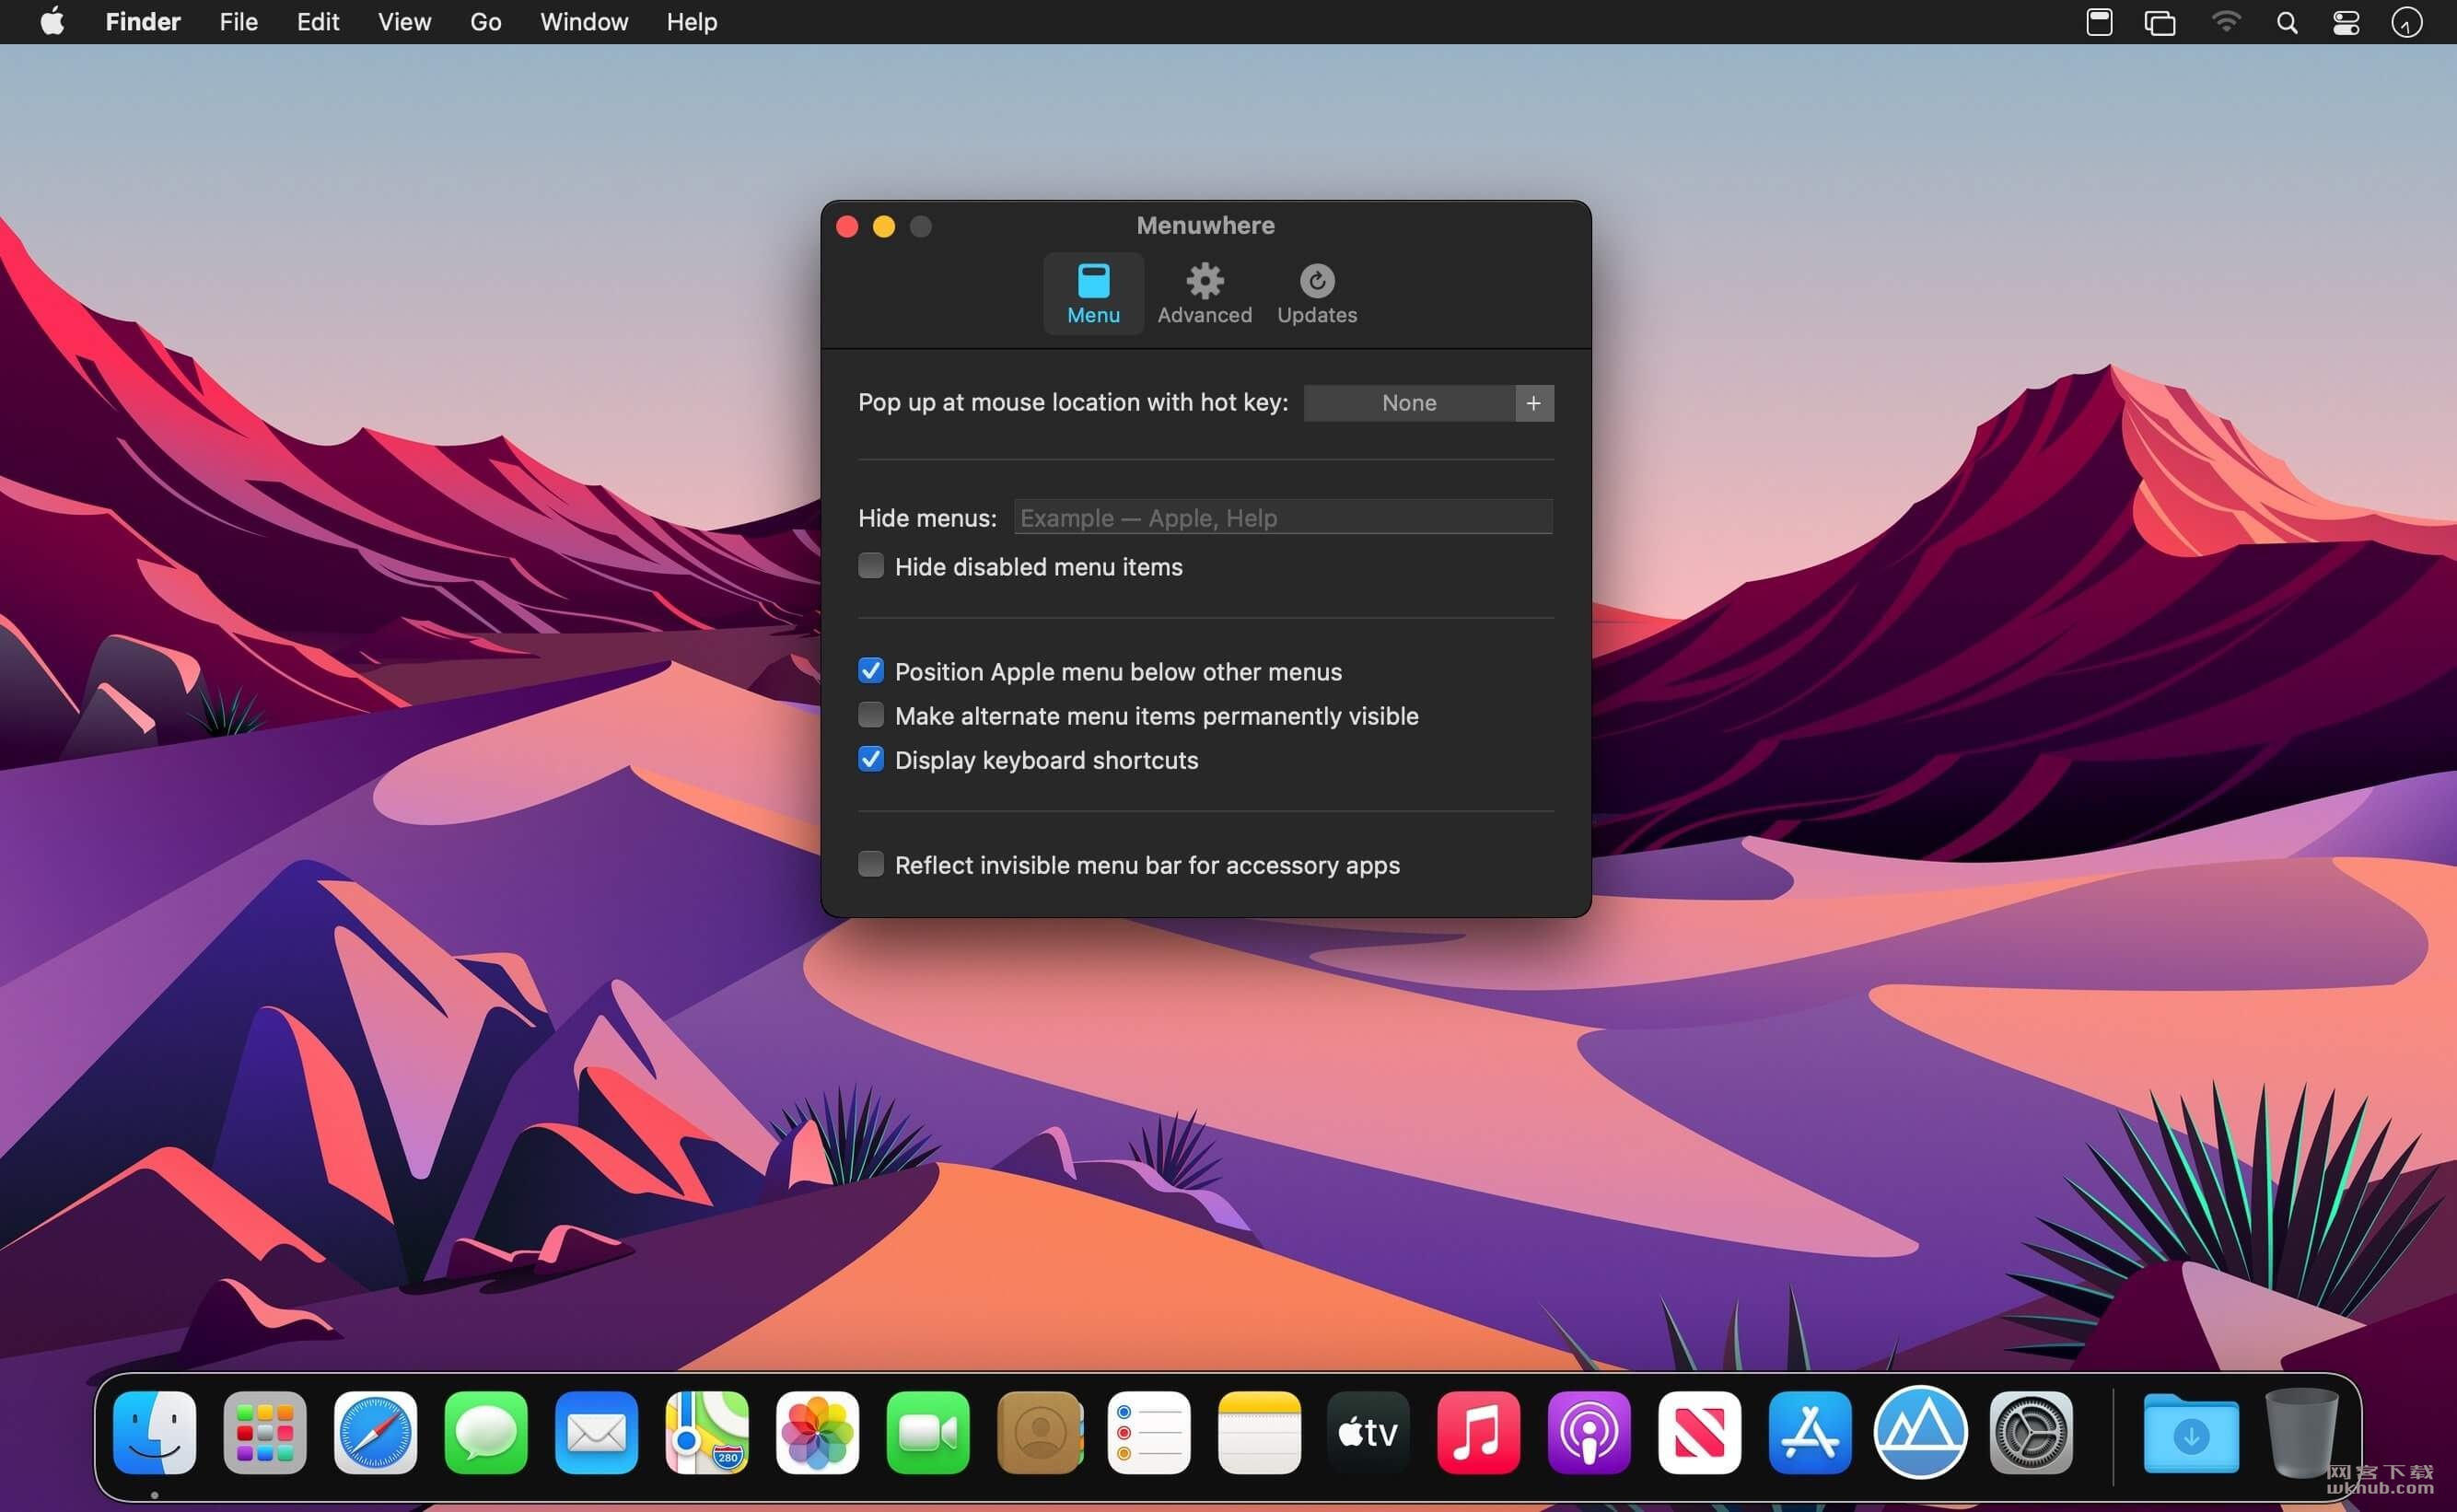Open App Store from the Dock
Viewport: 2457px width, 1512px height.
1810,1432
